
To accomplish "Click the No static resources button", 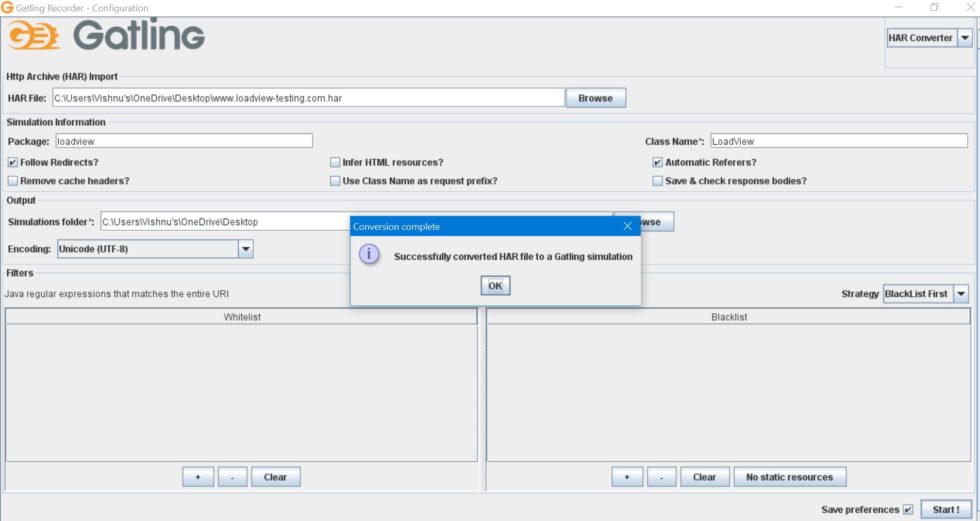I will (789, 477).
